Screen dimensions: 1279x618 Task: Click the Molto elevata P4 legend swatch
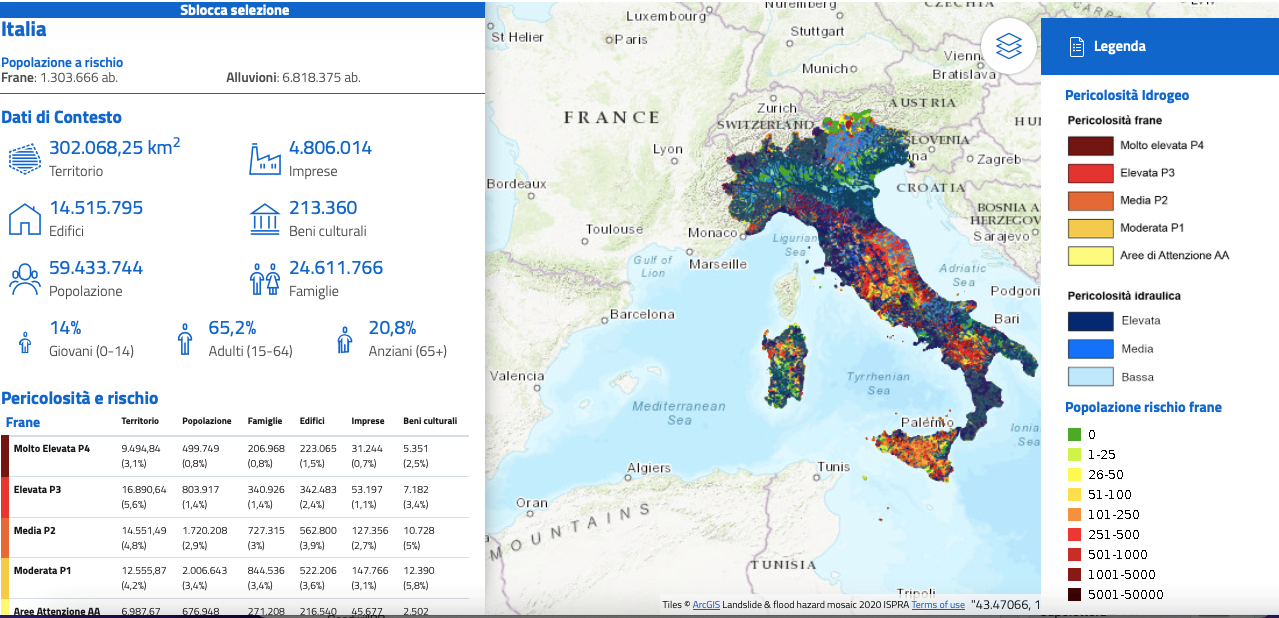pyautogui.click(x=1090, y=145)
